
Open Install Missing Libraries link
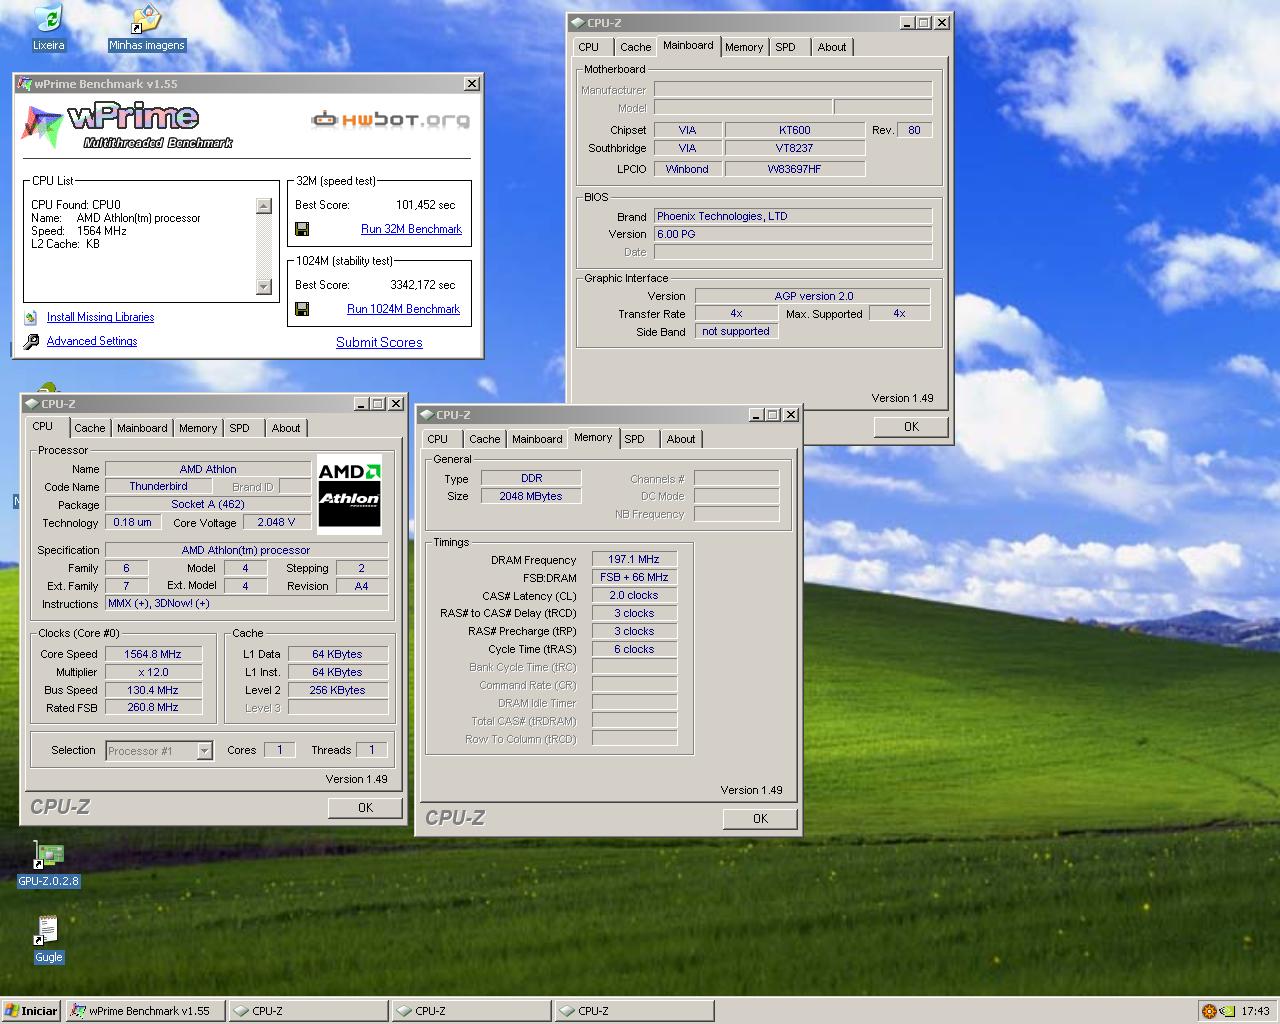(100, 317)
